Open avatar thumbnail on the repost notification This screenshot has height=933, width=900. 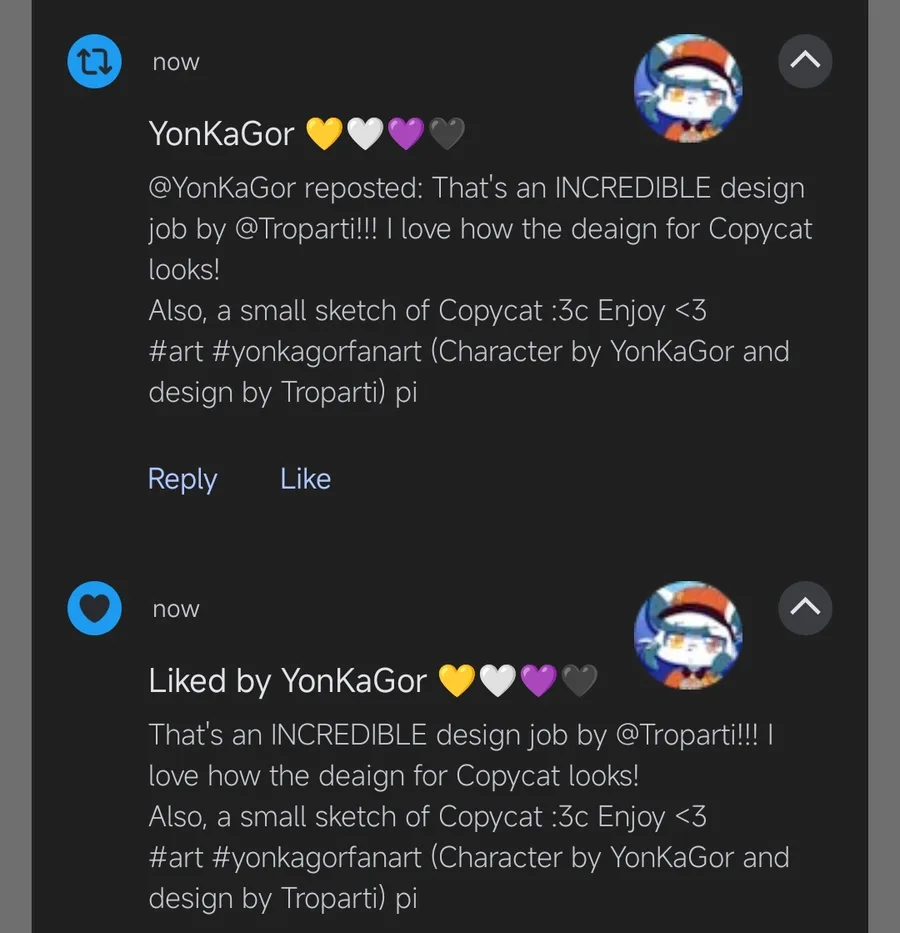pos(688,89)
